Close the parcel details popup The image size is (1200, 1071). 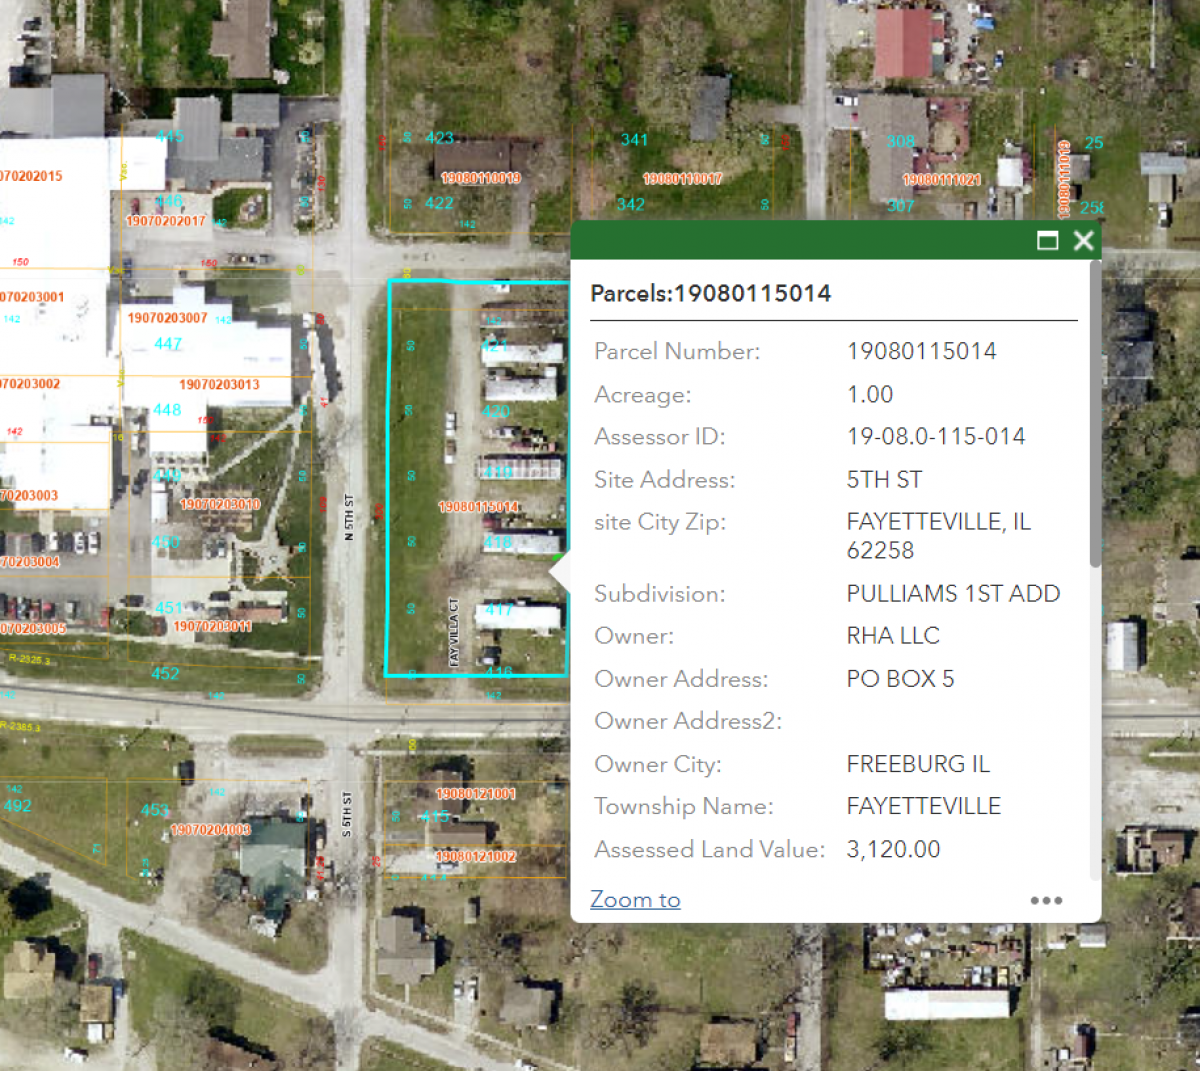click(x=1083, y=240)
